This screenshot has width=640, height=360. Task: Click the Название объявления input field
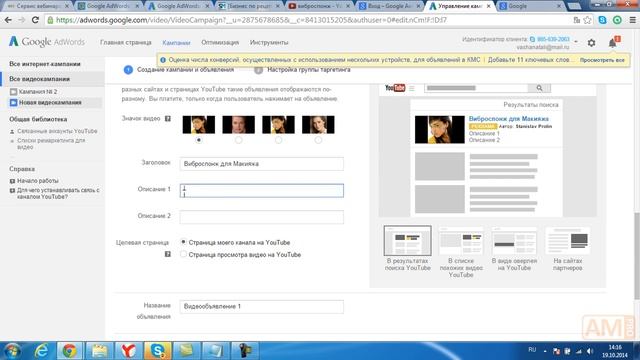[x=262, y=307]
